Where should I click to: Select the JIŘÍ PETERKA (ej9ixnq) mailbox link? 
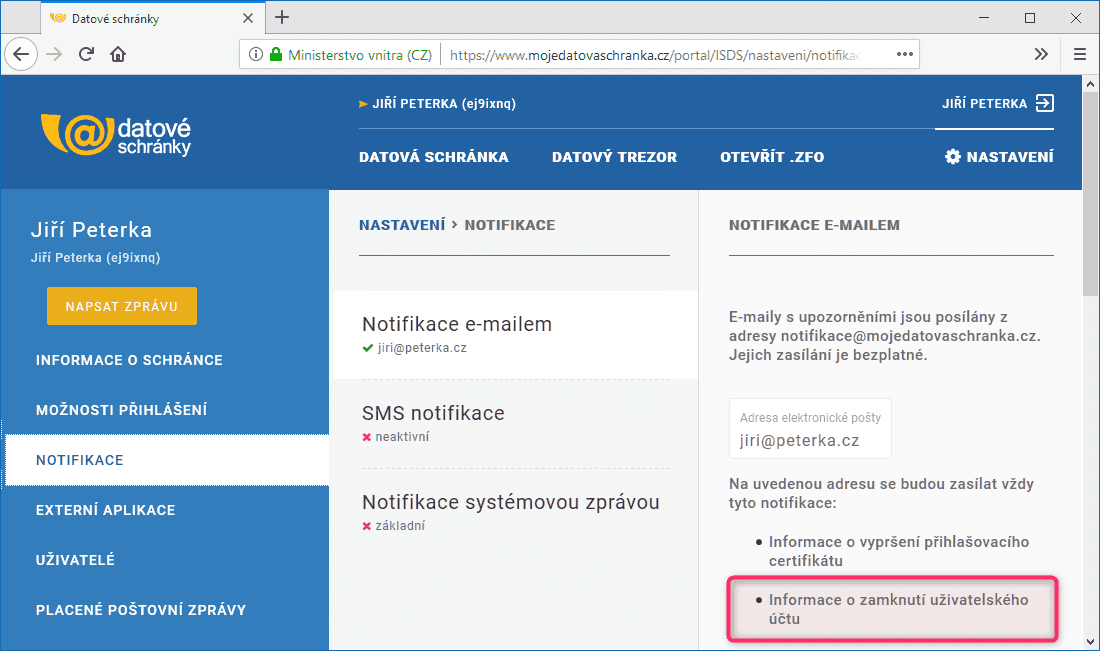pos(443,103)
